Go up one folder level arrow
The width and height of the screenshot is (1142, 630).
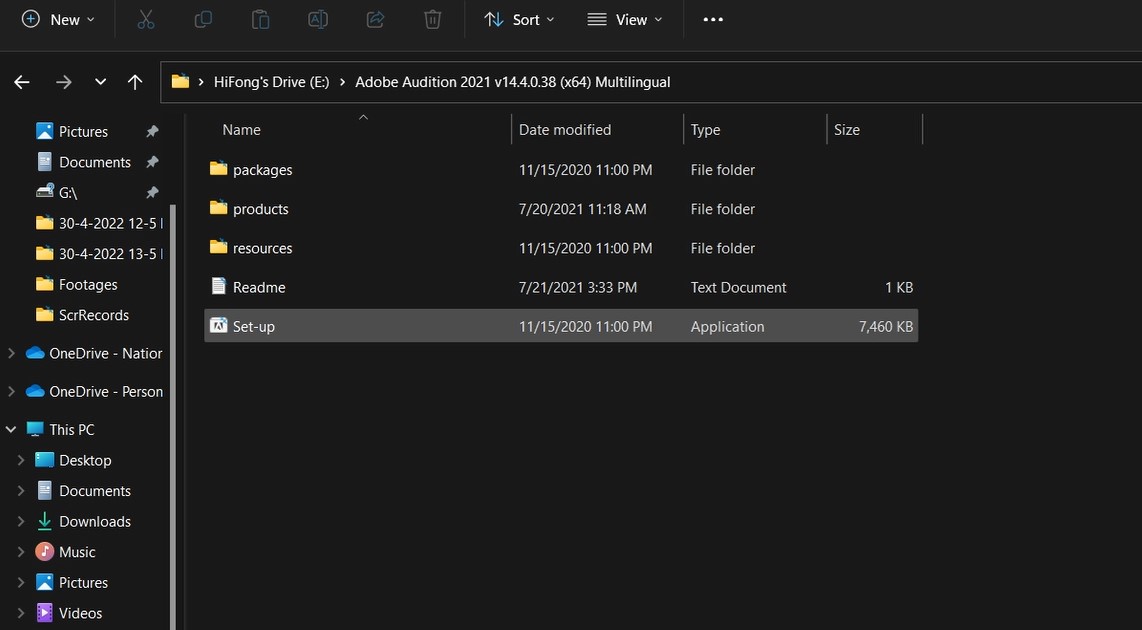[135, 82]
